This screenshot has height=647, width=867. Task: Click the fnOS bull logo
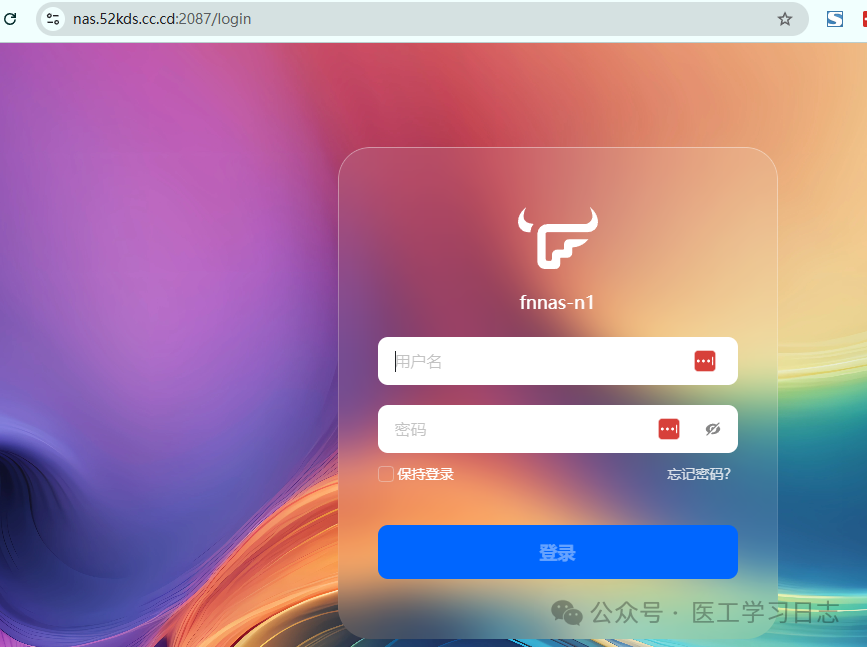tap(557, 238)
